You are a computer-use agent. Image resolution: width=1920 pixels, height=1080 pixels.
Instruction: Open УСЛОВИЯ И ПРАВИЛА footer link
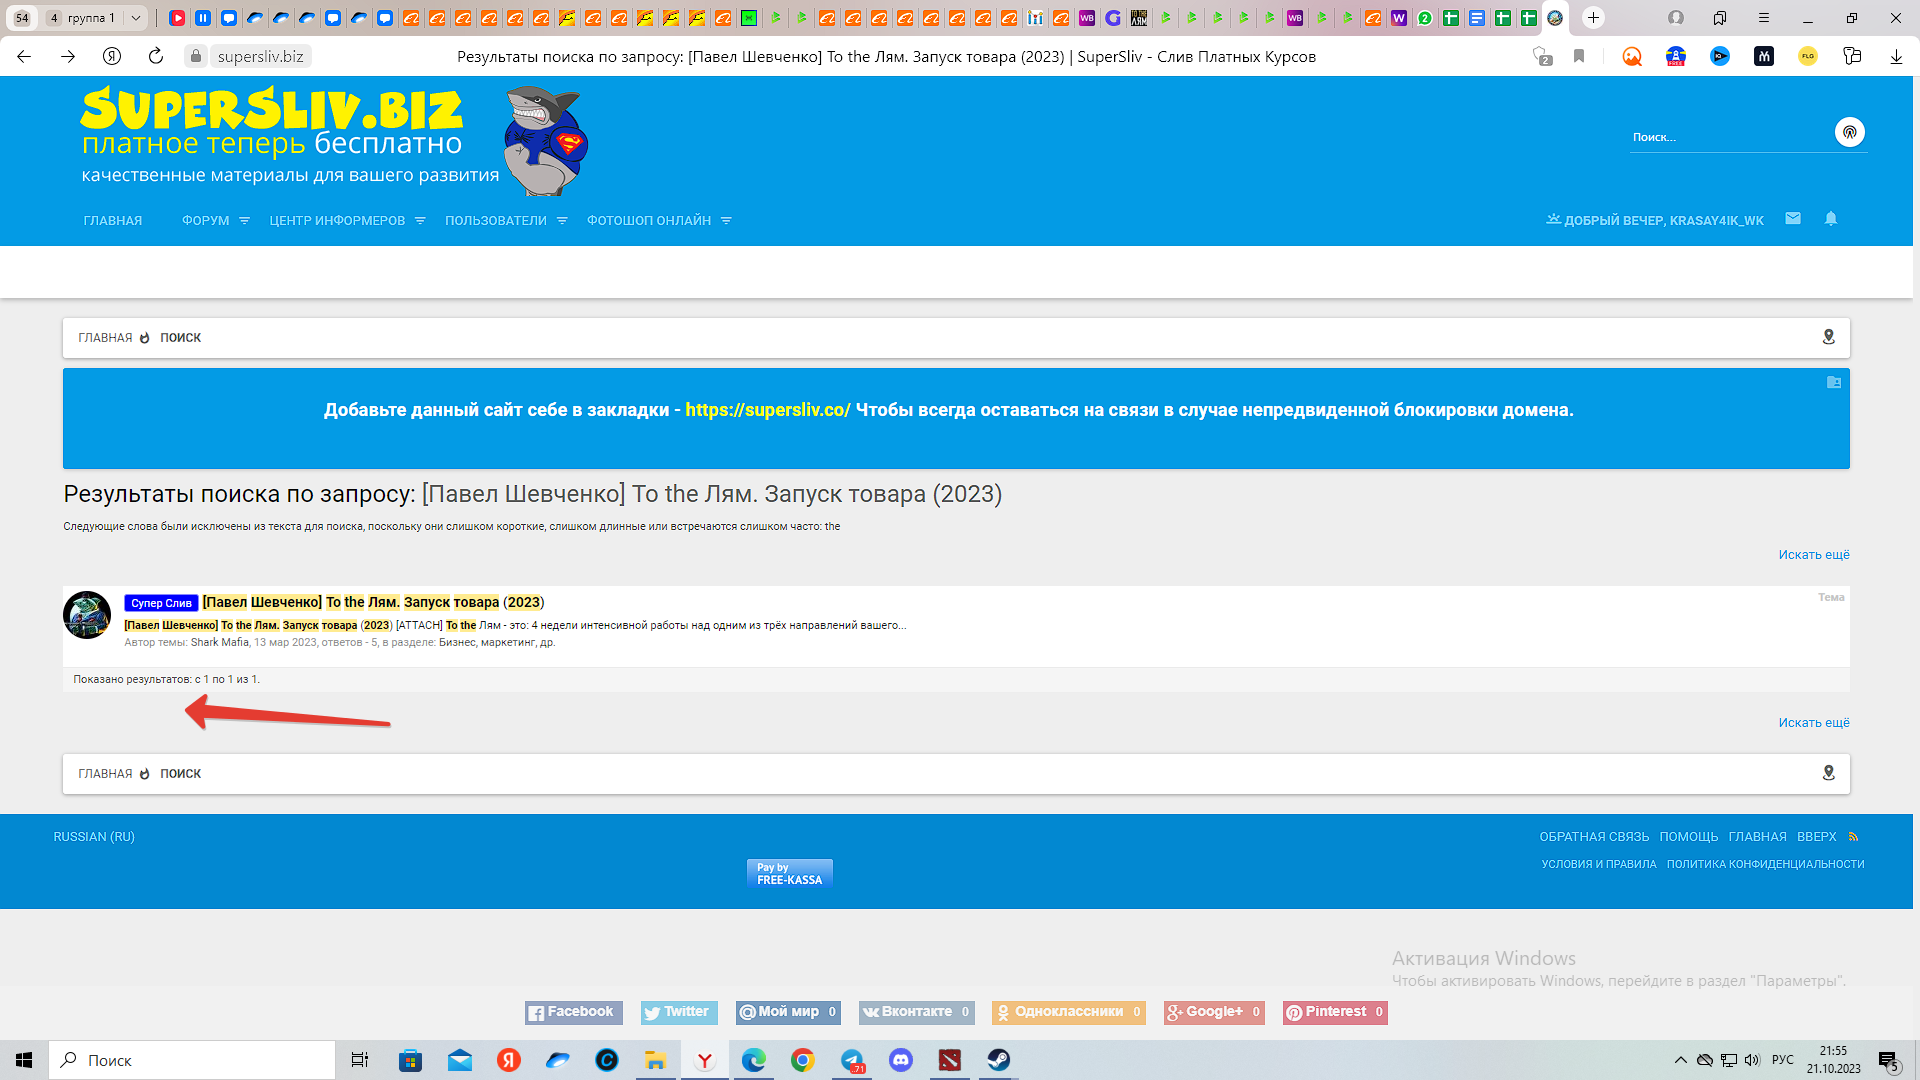[1599, 864]
